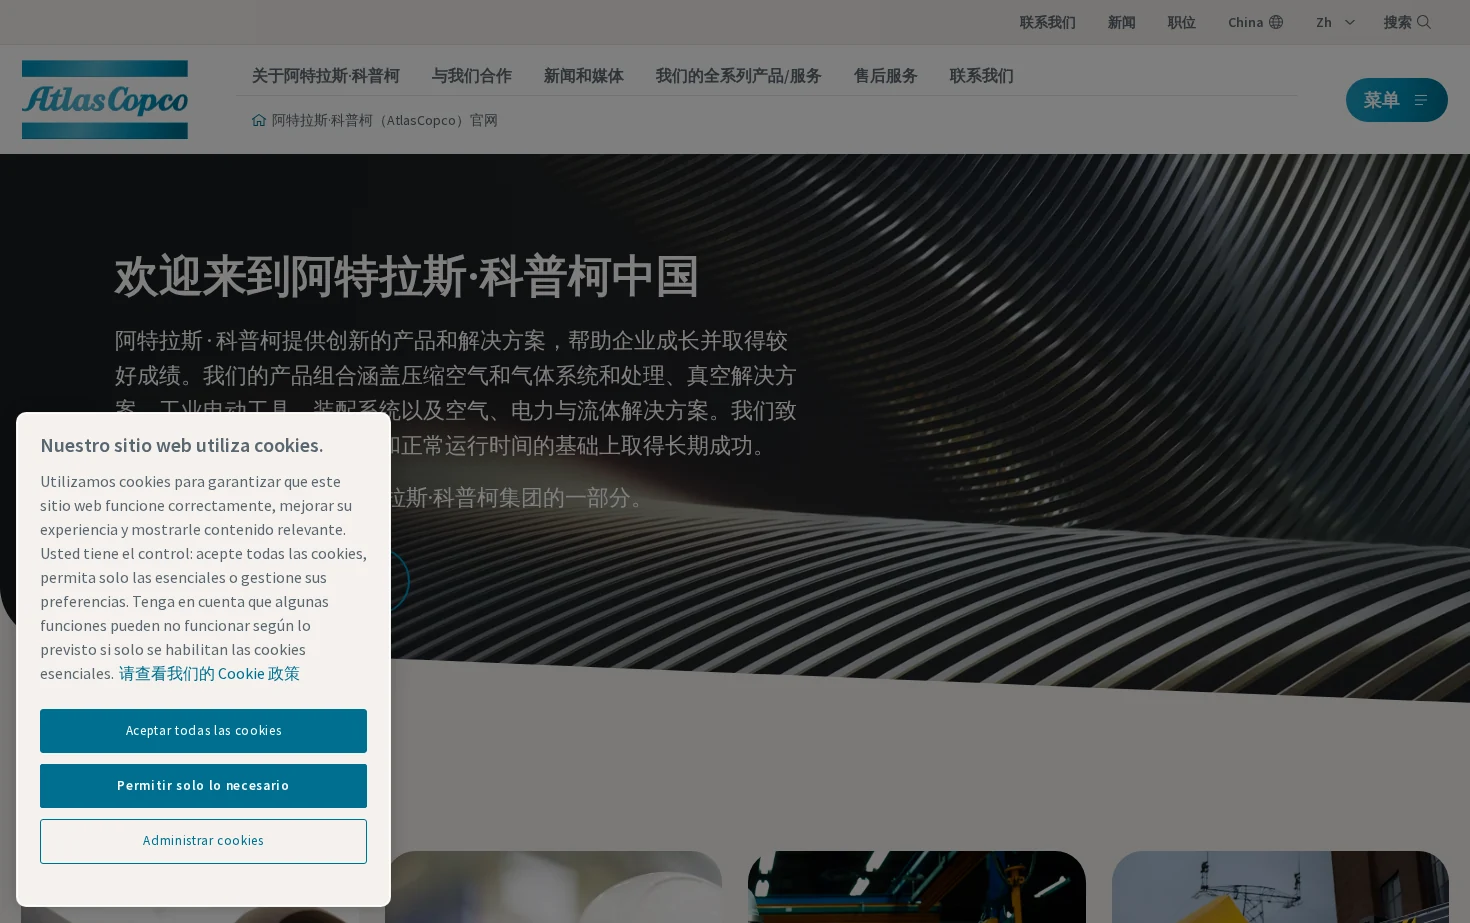Click the card thumbnail with white helmet
Viewport: 1470px width, 923px height.
[x=554, y=887]
